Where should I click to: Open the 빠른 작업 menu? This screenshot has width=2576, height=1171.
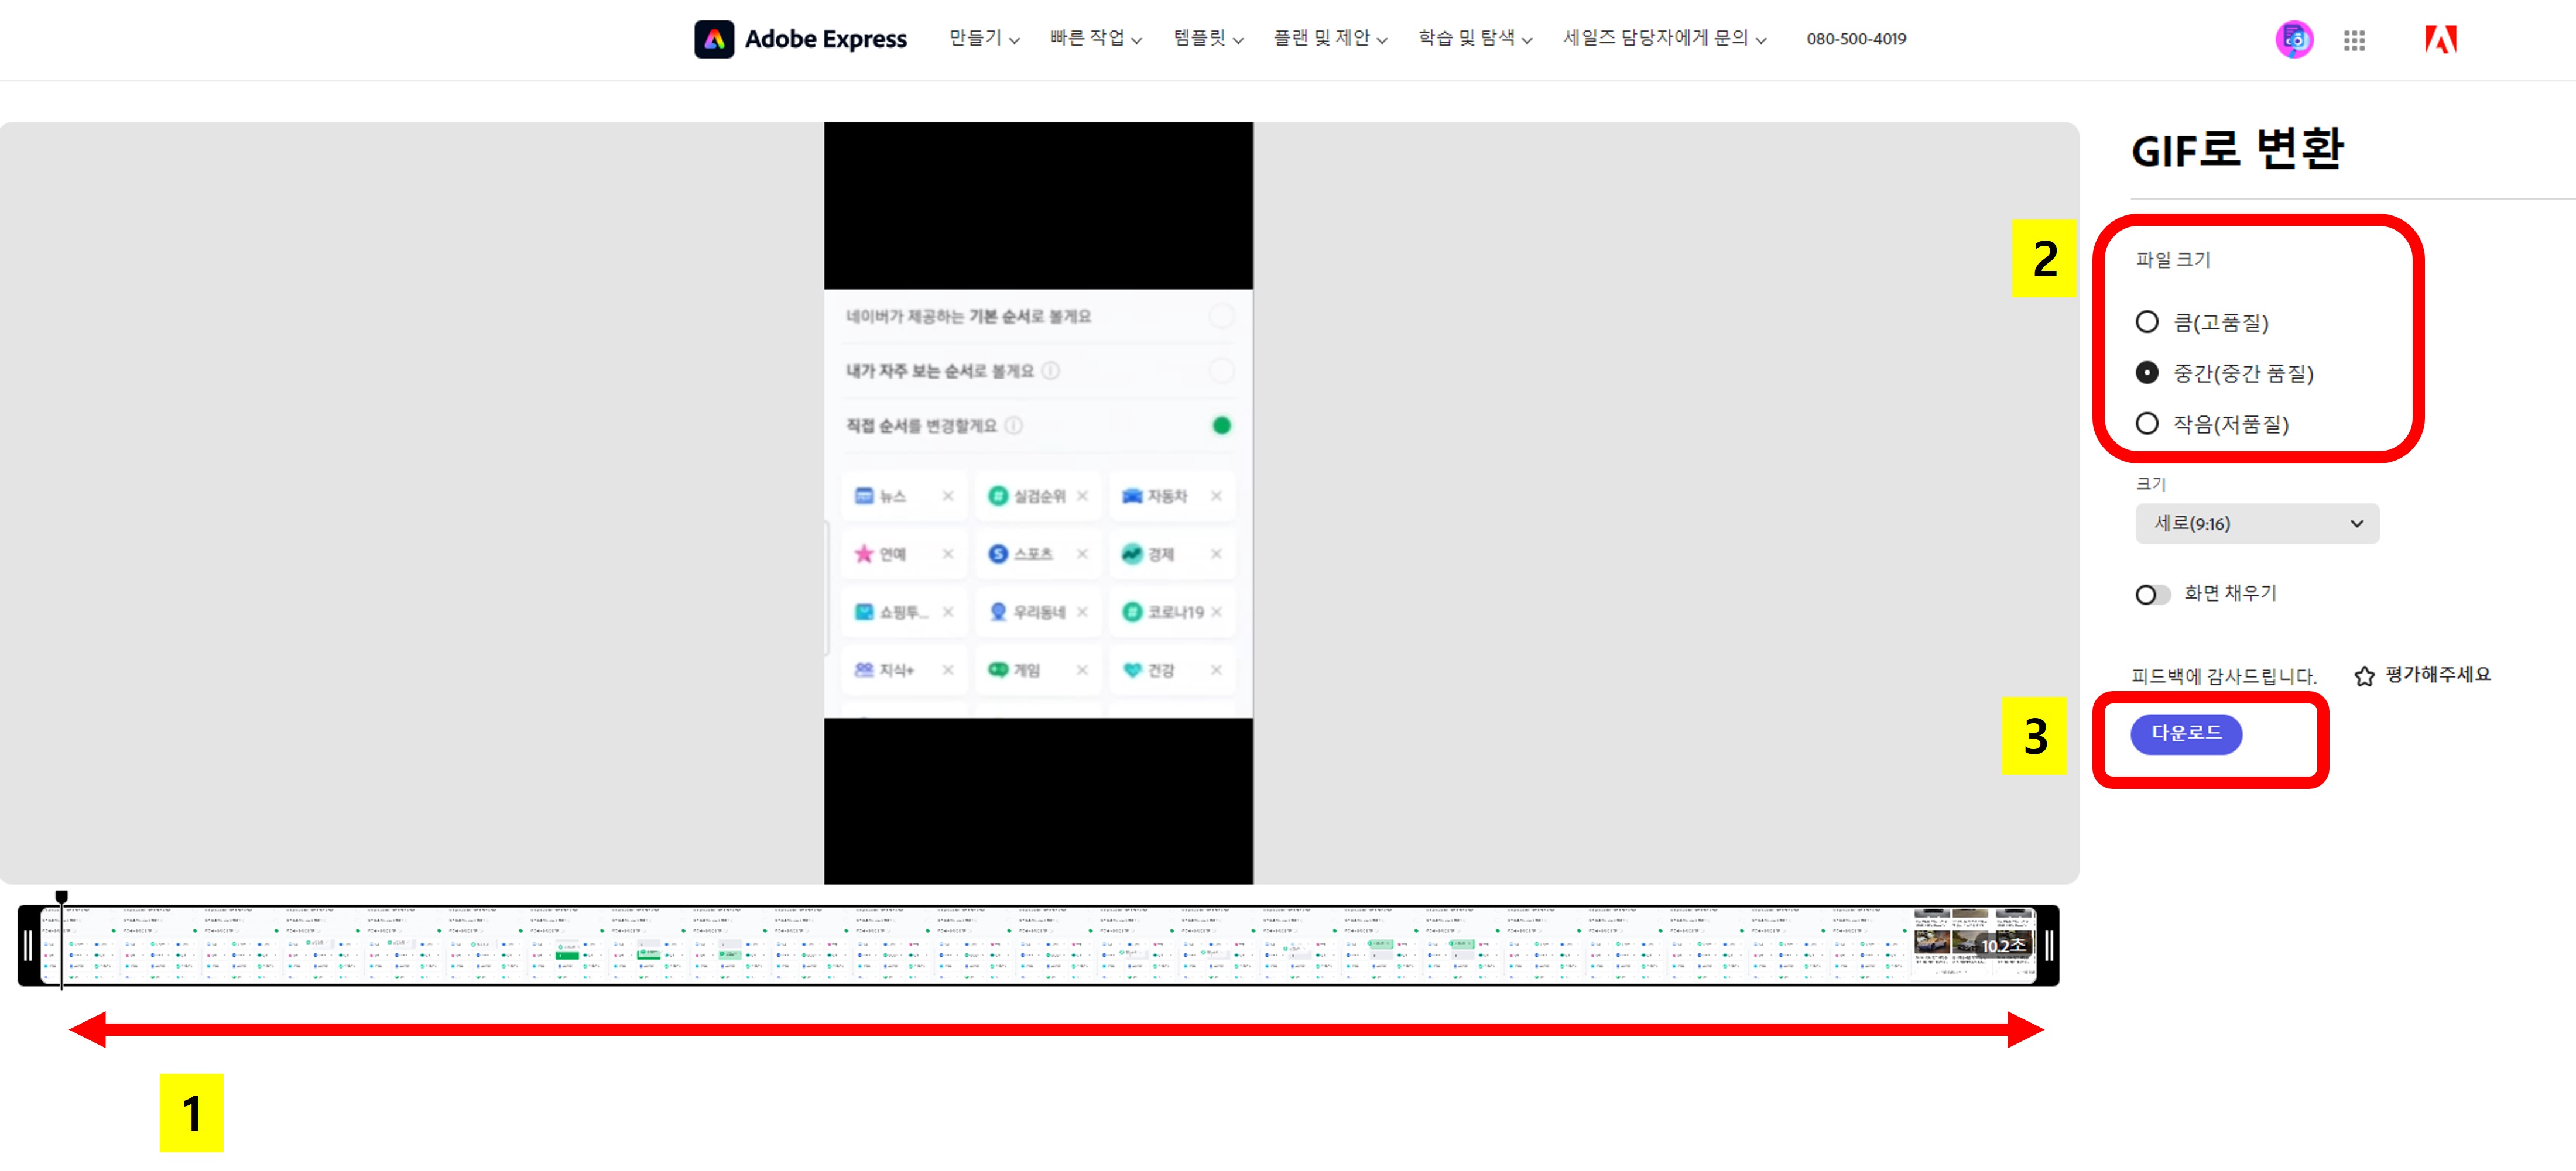click(1095, 39)
